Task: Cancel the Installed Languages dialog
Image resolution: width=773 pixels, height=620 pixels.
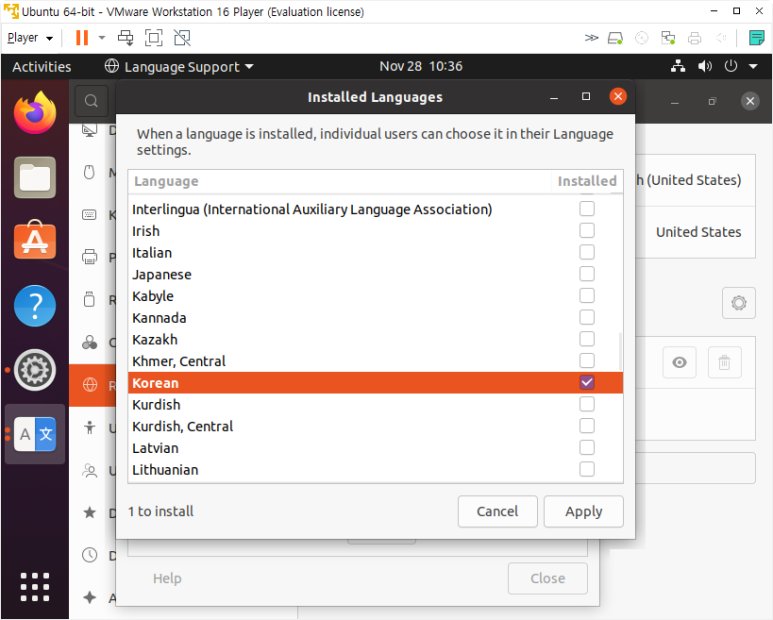Action: tap(497, 512)
